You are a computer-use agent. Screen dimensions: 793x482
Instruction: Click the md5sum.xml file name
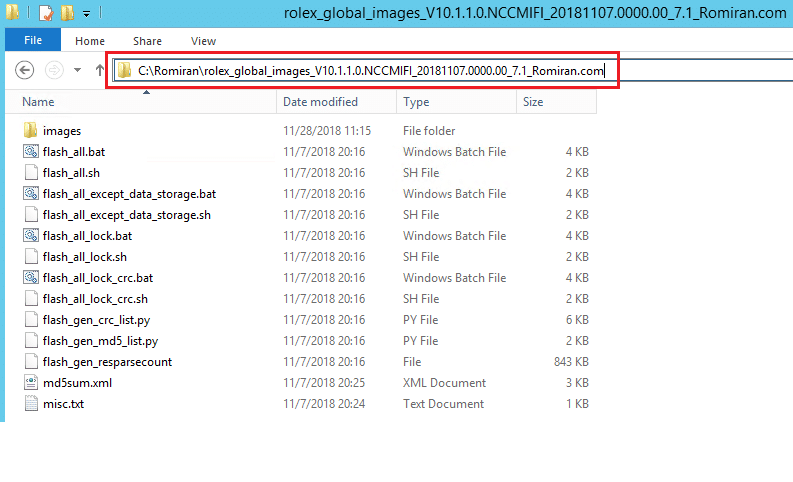click(77, 383)
